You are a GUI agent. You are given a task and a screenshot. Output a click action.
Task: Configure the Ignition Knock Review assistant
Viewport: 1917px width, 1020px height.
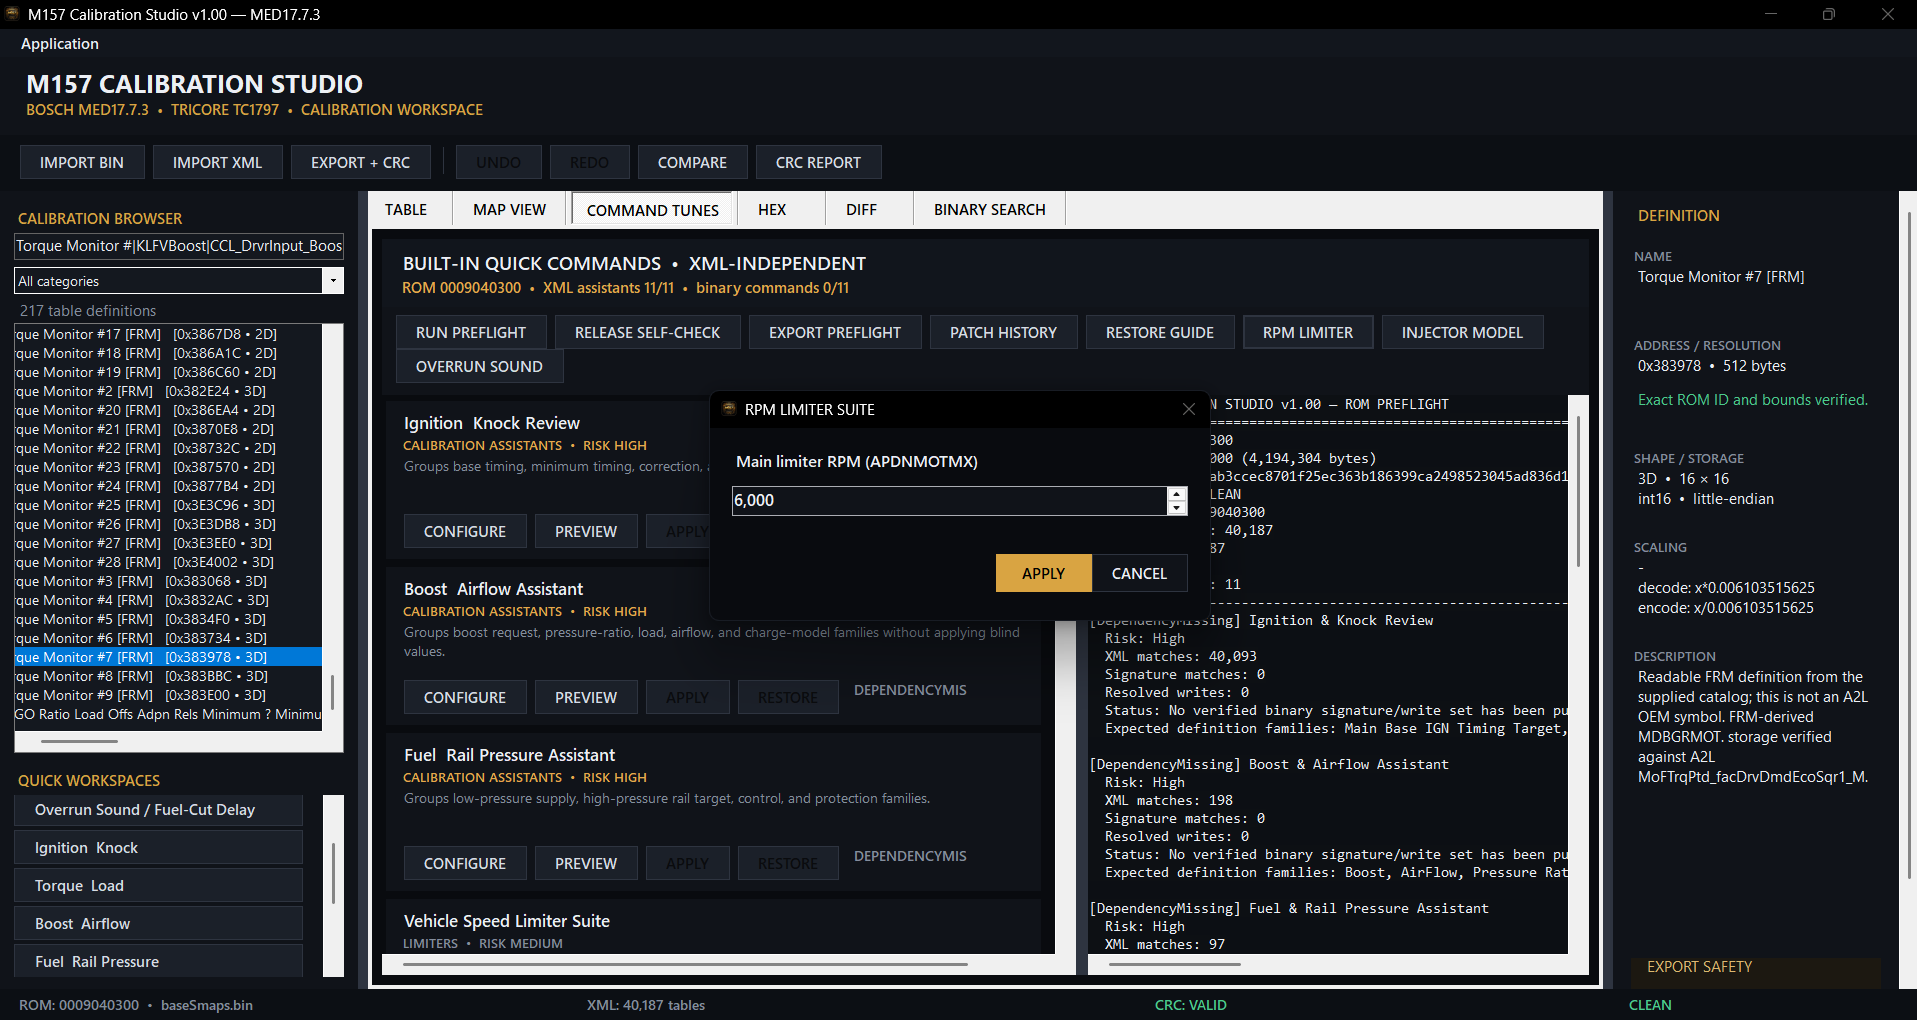coord(465,531)
